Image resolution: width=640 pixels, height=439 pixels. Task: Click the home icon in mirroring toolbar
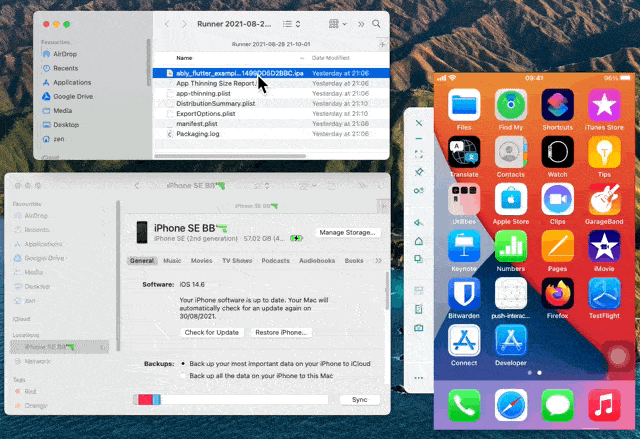coord(419,241)
